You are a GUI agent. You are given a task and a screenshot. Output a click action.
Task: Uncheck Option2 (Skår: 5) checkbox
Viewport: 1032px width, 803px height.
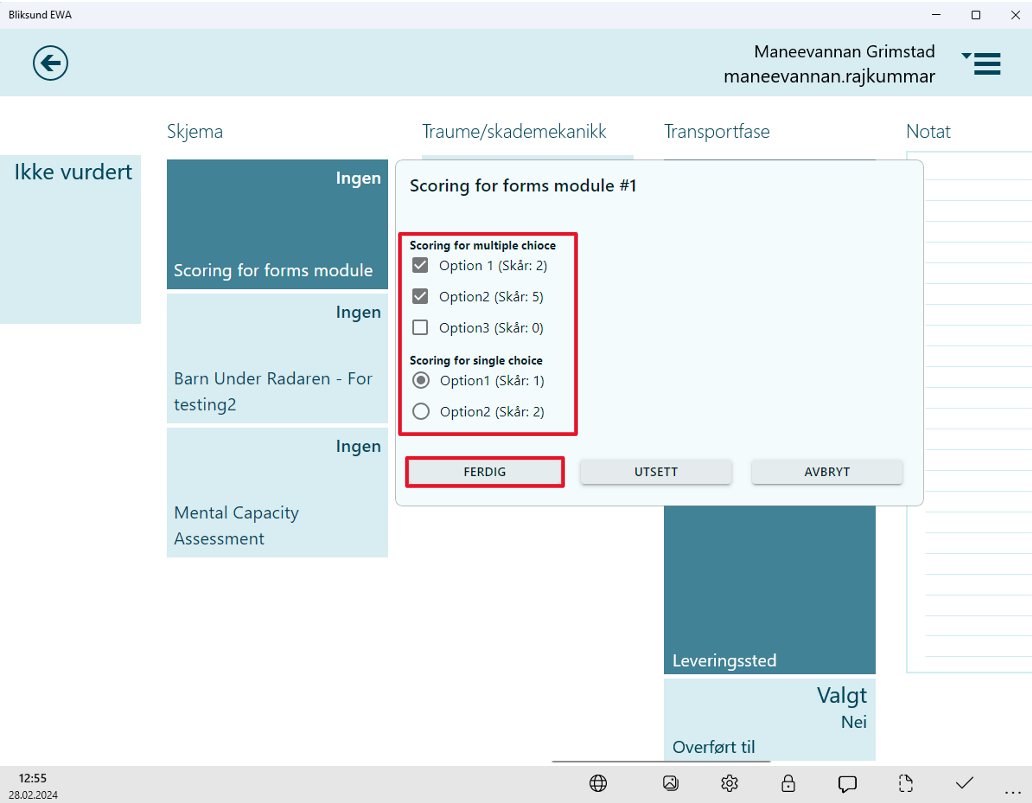click(x=420, y=296)
